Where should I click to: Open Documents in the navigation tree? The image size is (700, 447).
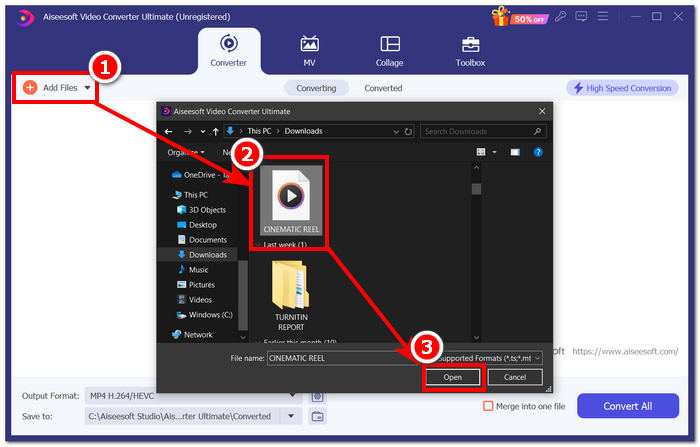click(202, 240)
